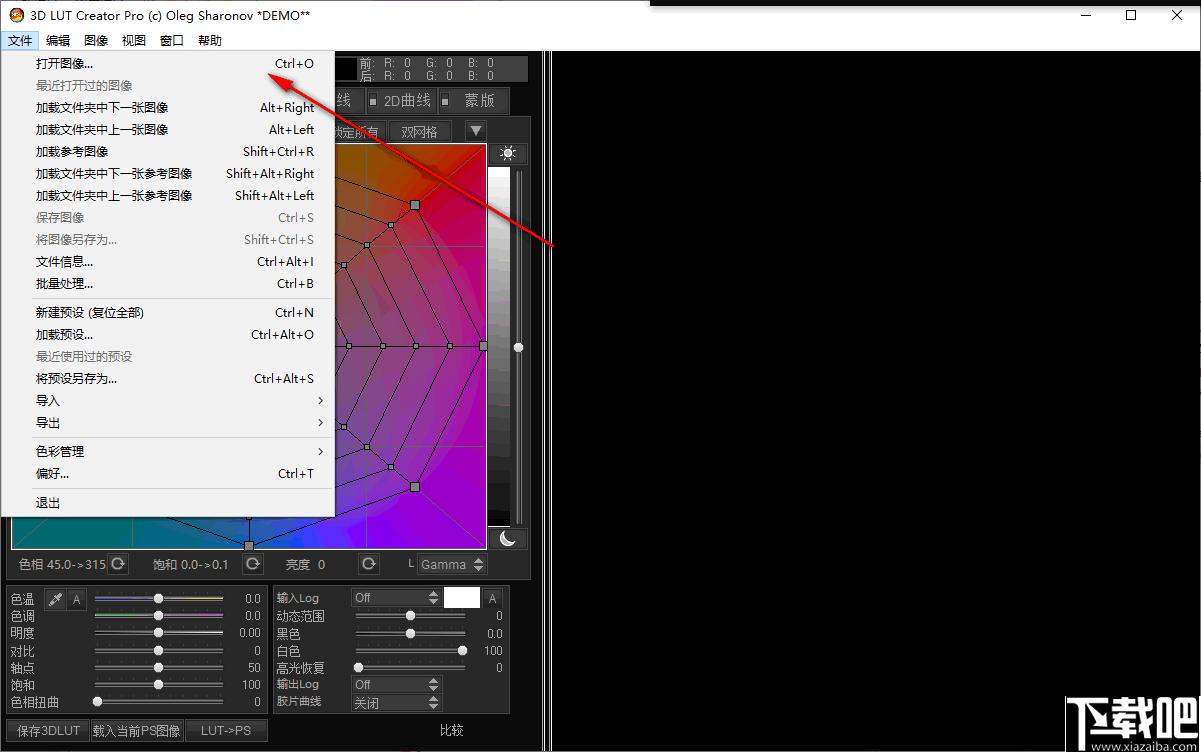Reset hue range 色相 45.0->315
This screenshot has width=1201, height=752.
[118, 564]
